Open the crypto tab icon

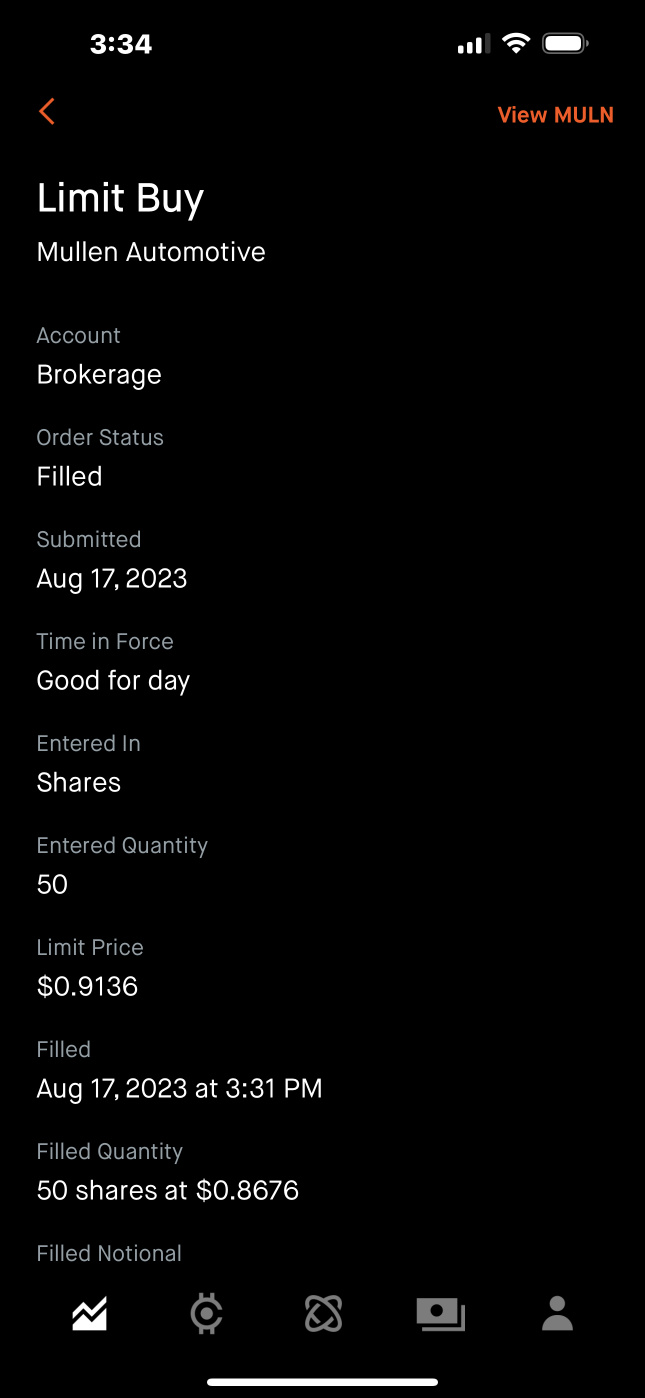[206, 1314]
